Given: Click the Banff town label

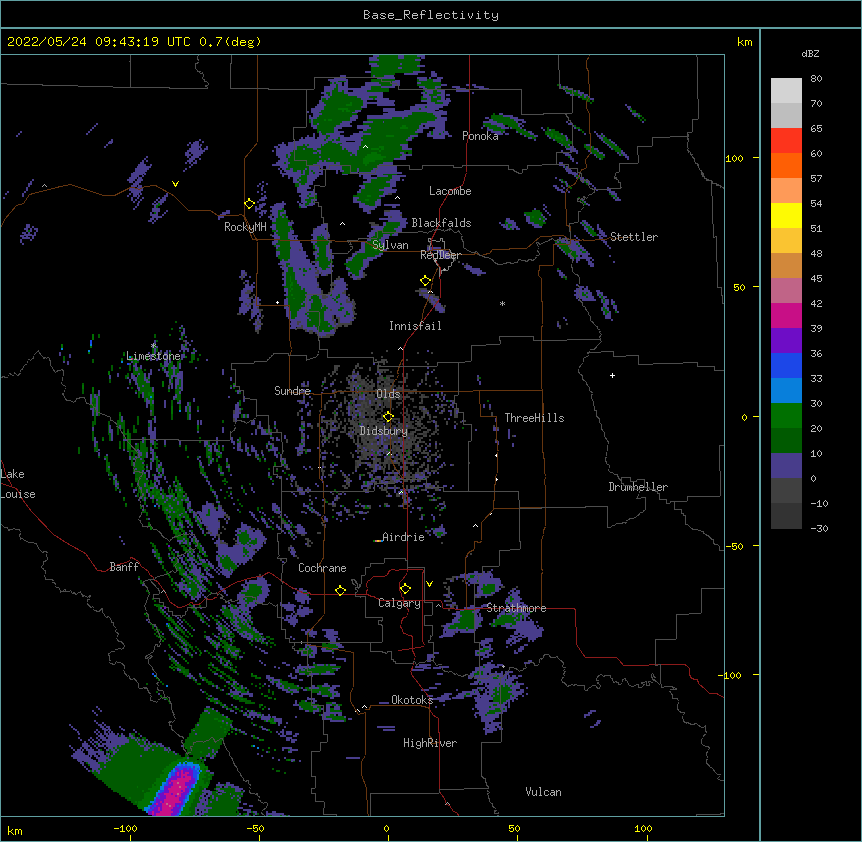Looking at the screenshot, I should pos(124,567).
